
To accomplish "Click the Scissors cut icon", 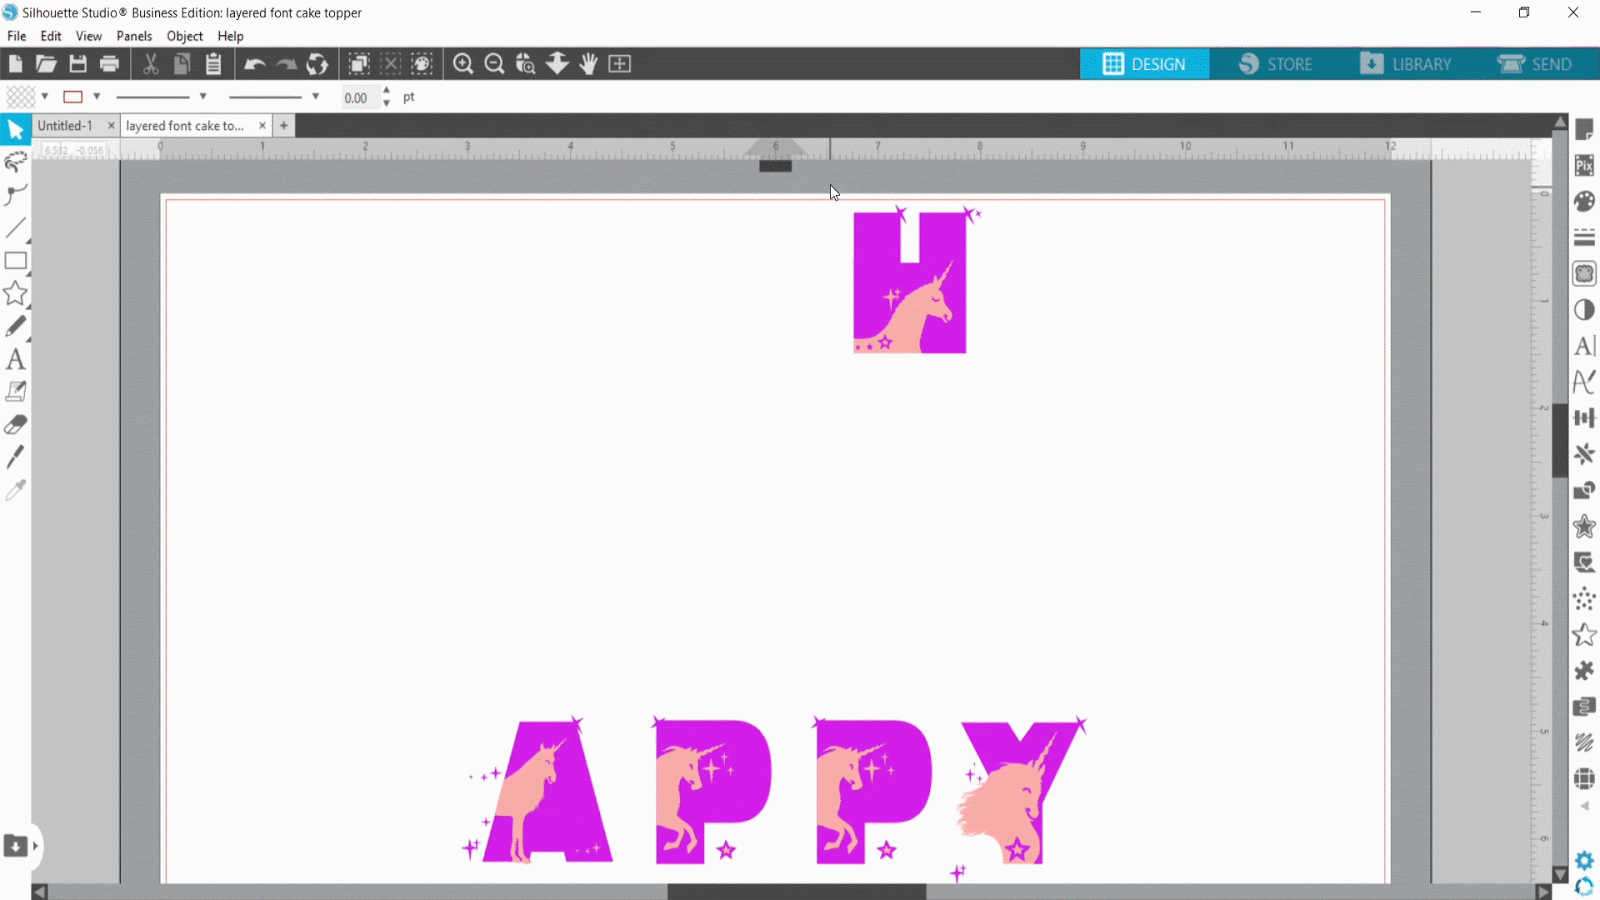I will [x=151, y=63].
